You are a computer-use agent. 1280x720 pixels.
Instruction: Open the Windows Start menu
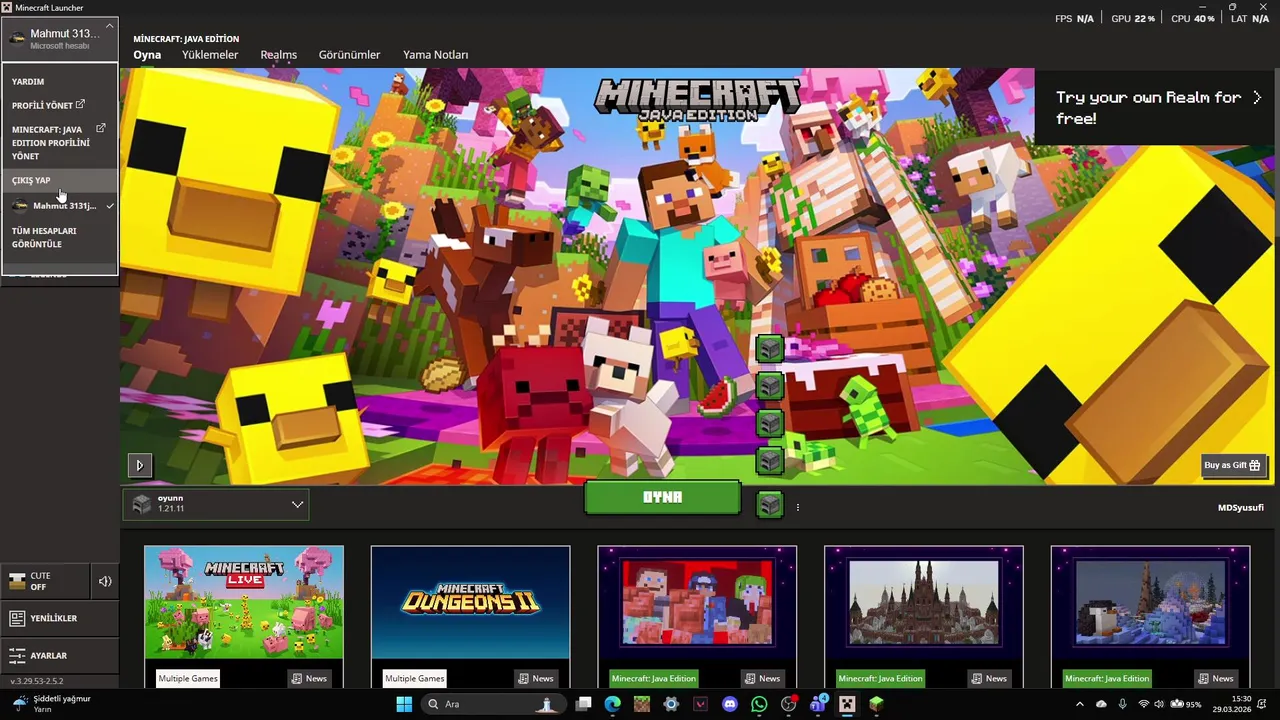click(404, 704)
